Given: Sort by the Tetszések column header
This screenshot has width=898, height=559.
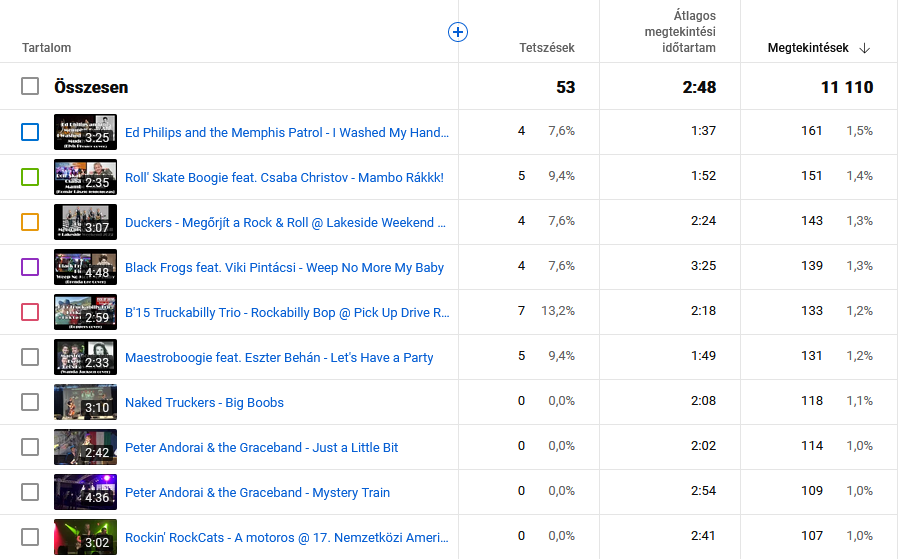Looking at the screenshot, I should tap(547, 48).
